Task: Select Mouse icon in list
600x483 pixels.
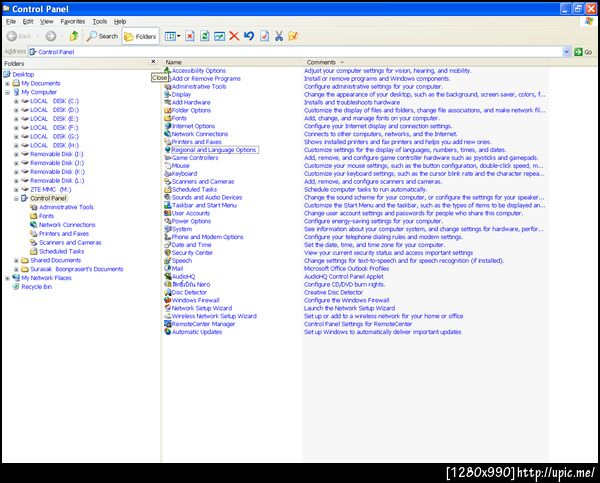Action: pos(167,166)
